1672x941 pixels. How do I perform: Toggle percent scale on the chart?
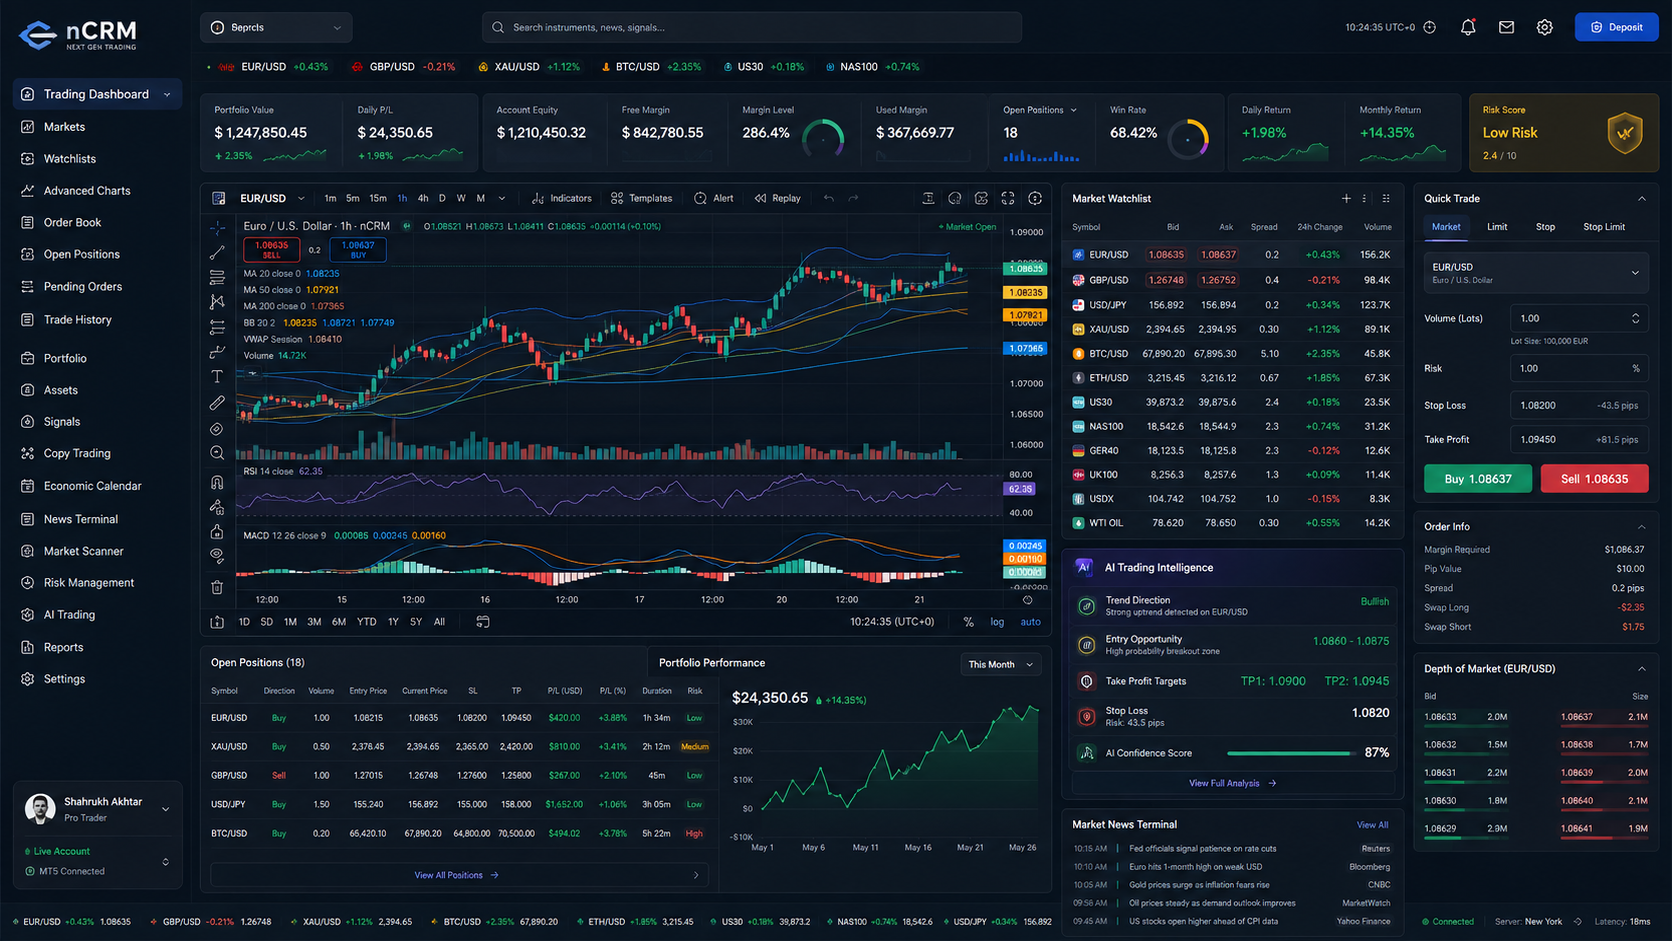coord(968,622)
